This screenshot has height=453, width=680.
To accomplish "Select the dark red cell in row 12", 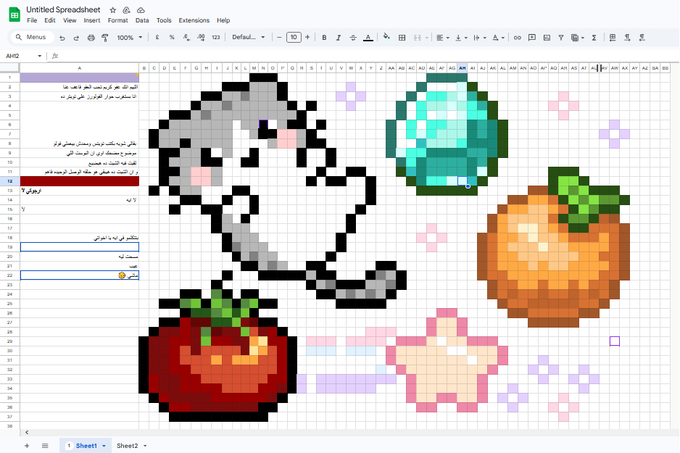I will point(79,181).
